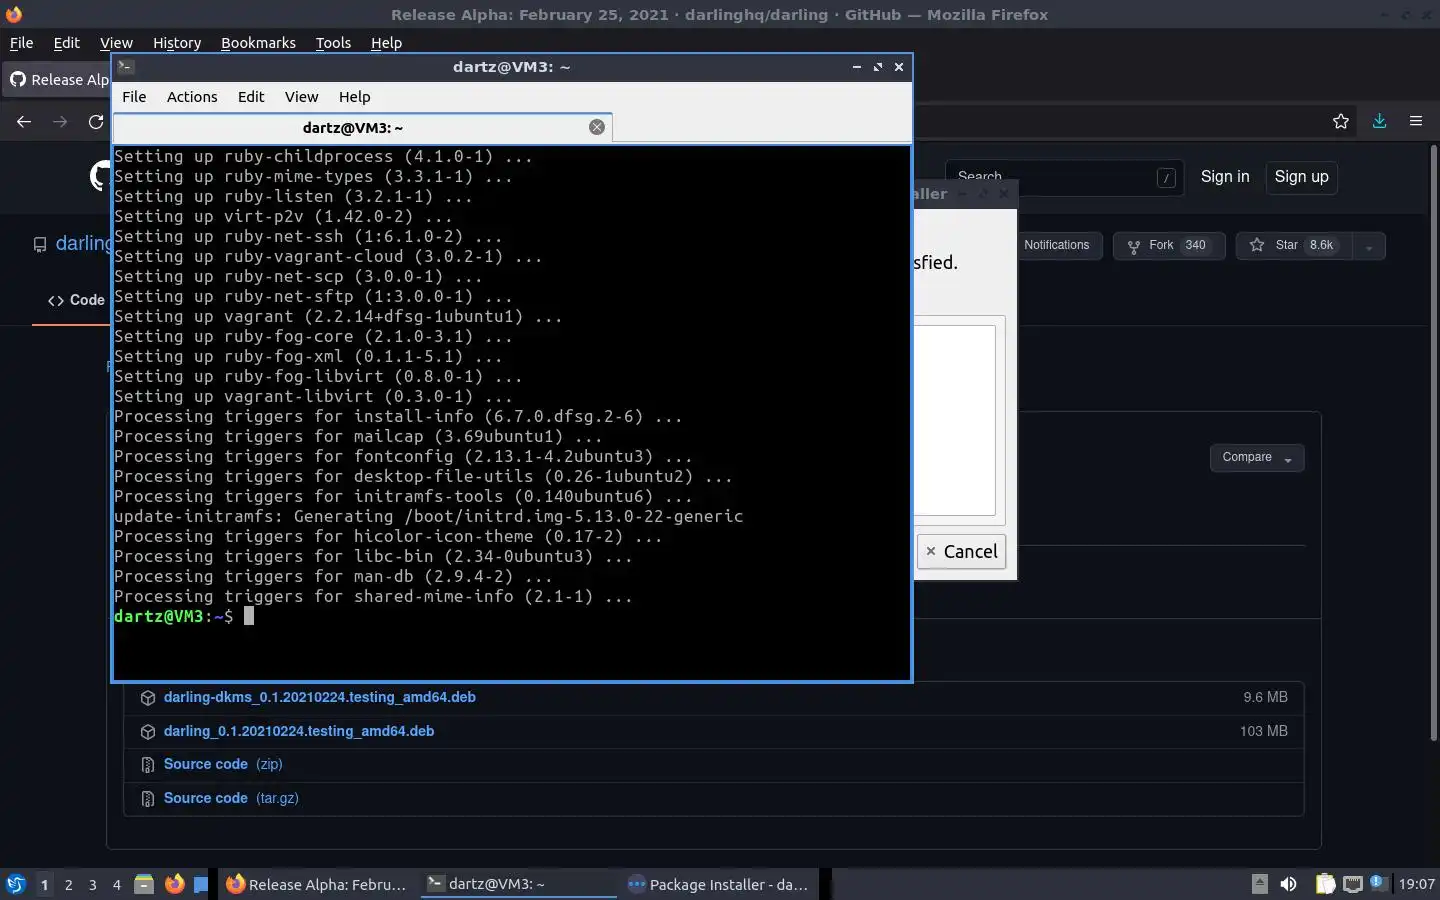Switch to workspace 2
The width and height of the screenshot is (1440, 900).
click(x=68, y=885)
